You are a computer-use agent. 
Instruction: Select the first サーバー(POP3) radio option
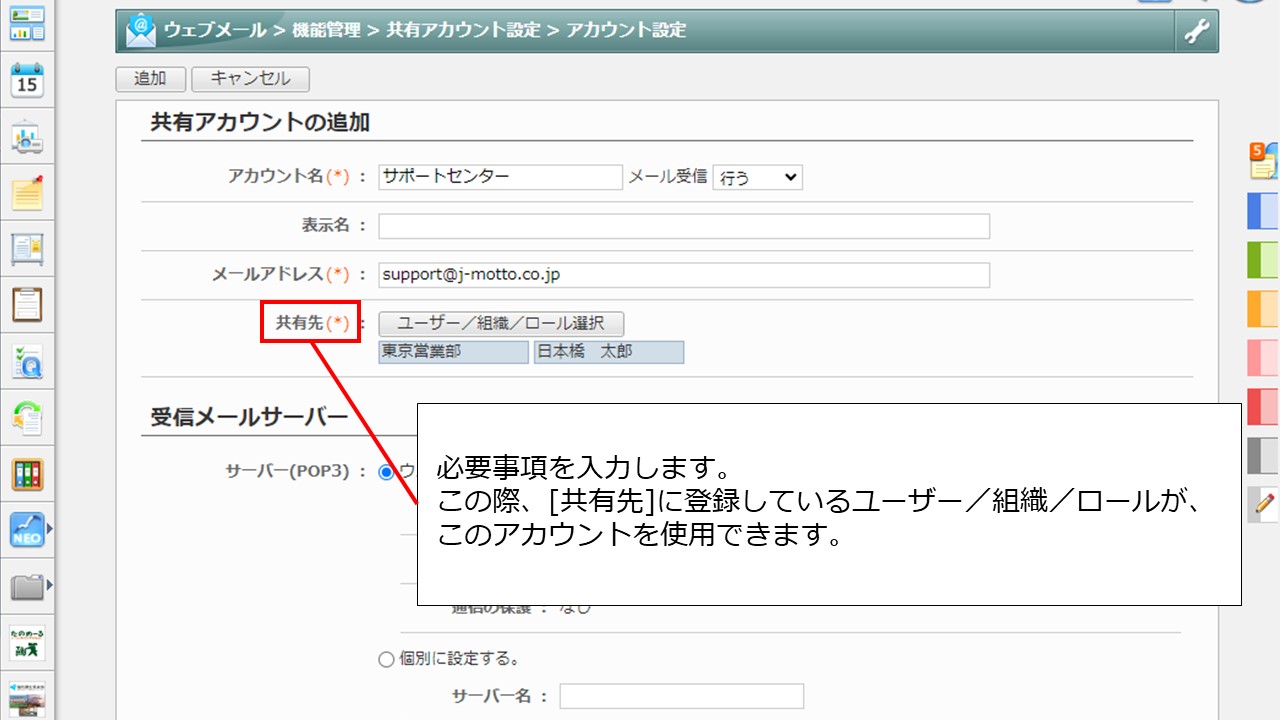pos(387,472)
